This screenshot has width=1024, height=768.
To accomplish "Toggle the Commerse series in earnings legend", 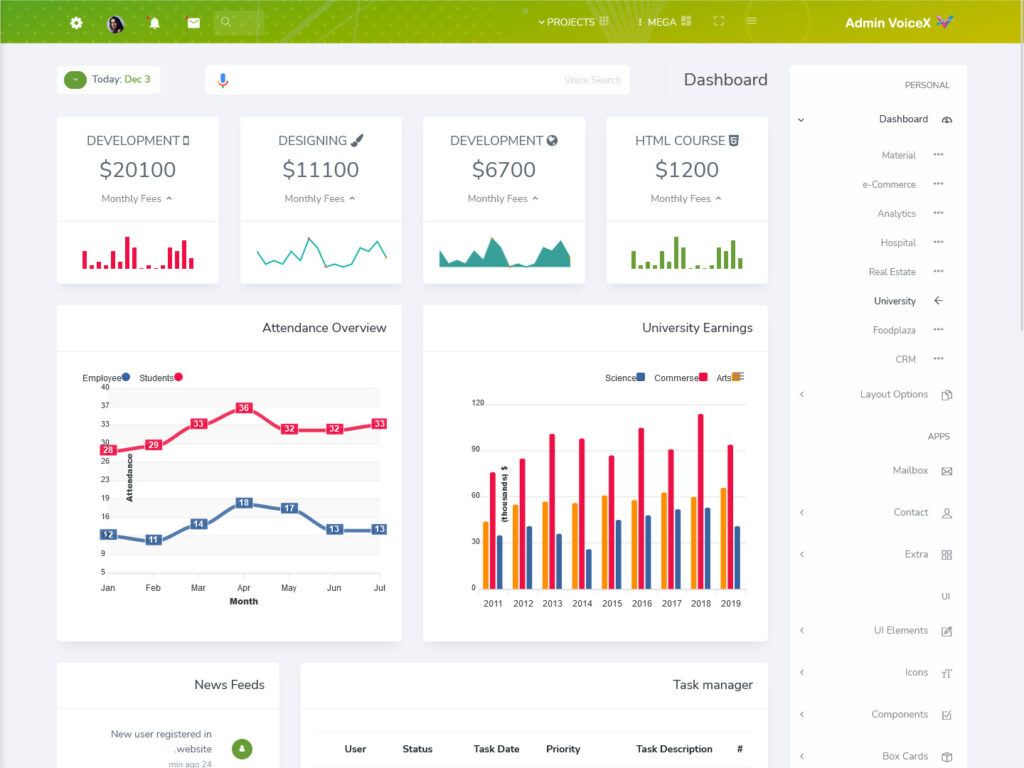I will [680, 378].
